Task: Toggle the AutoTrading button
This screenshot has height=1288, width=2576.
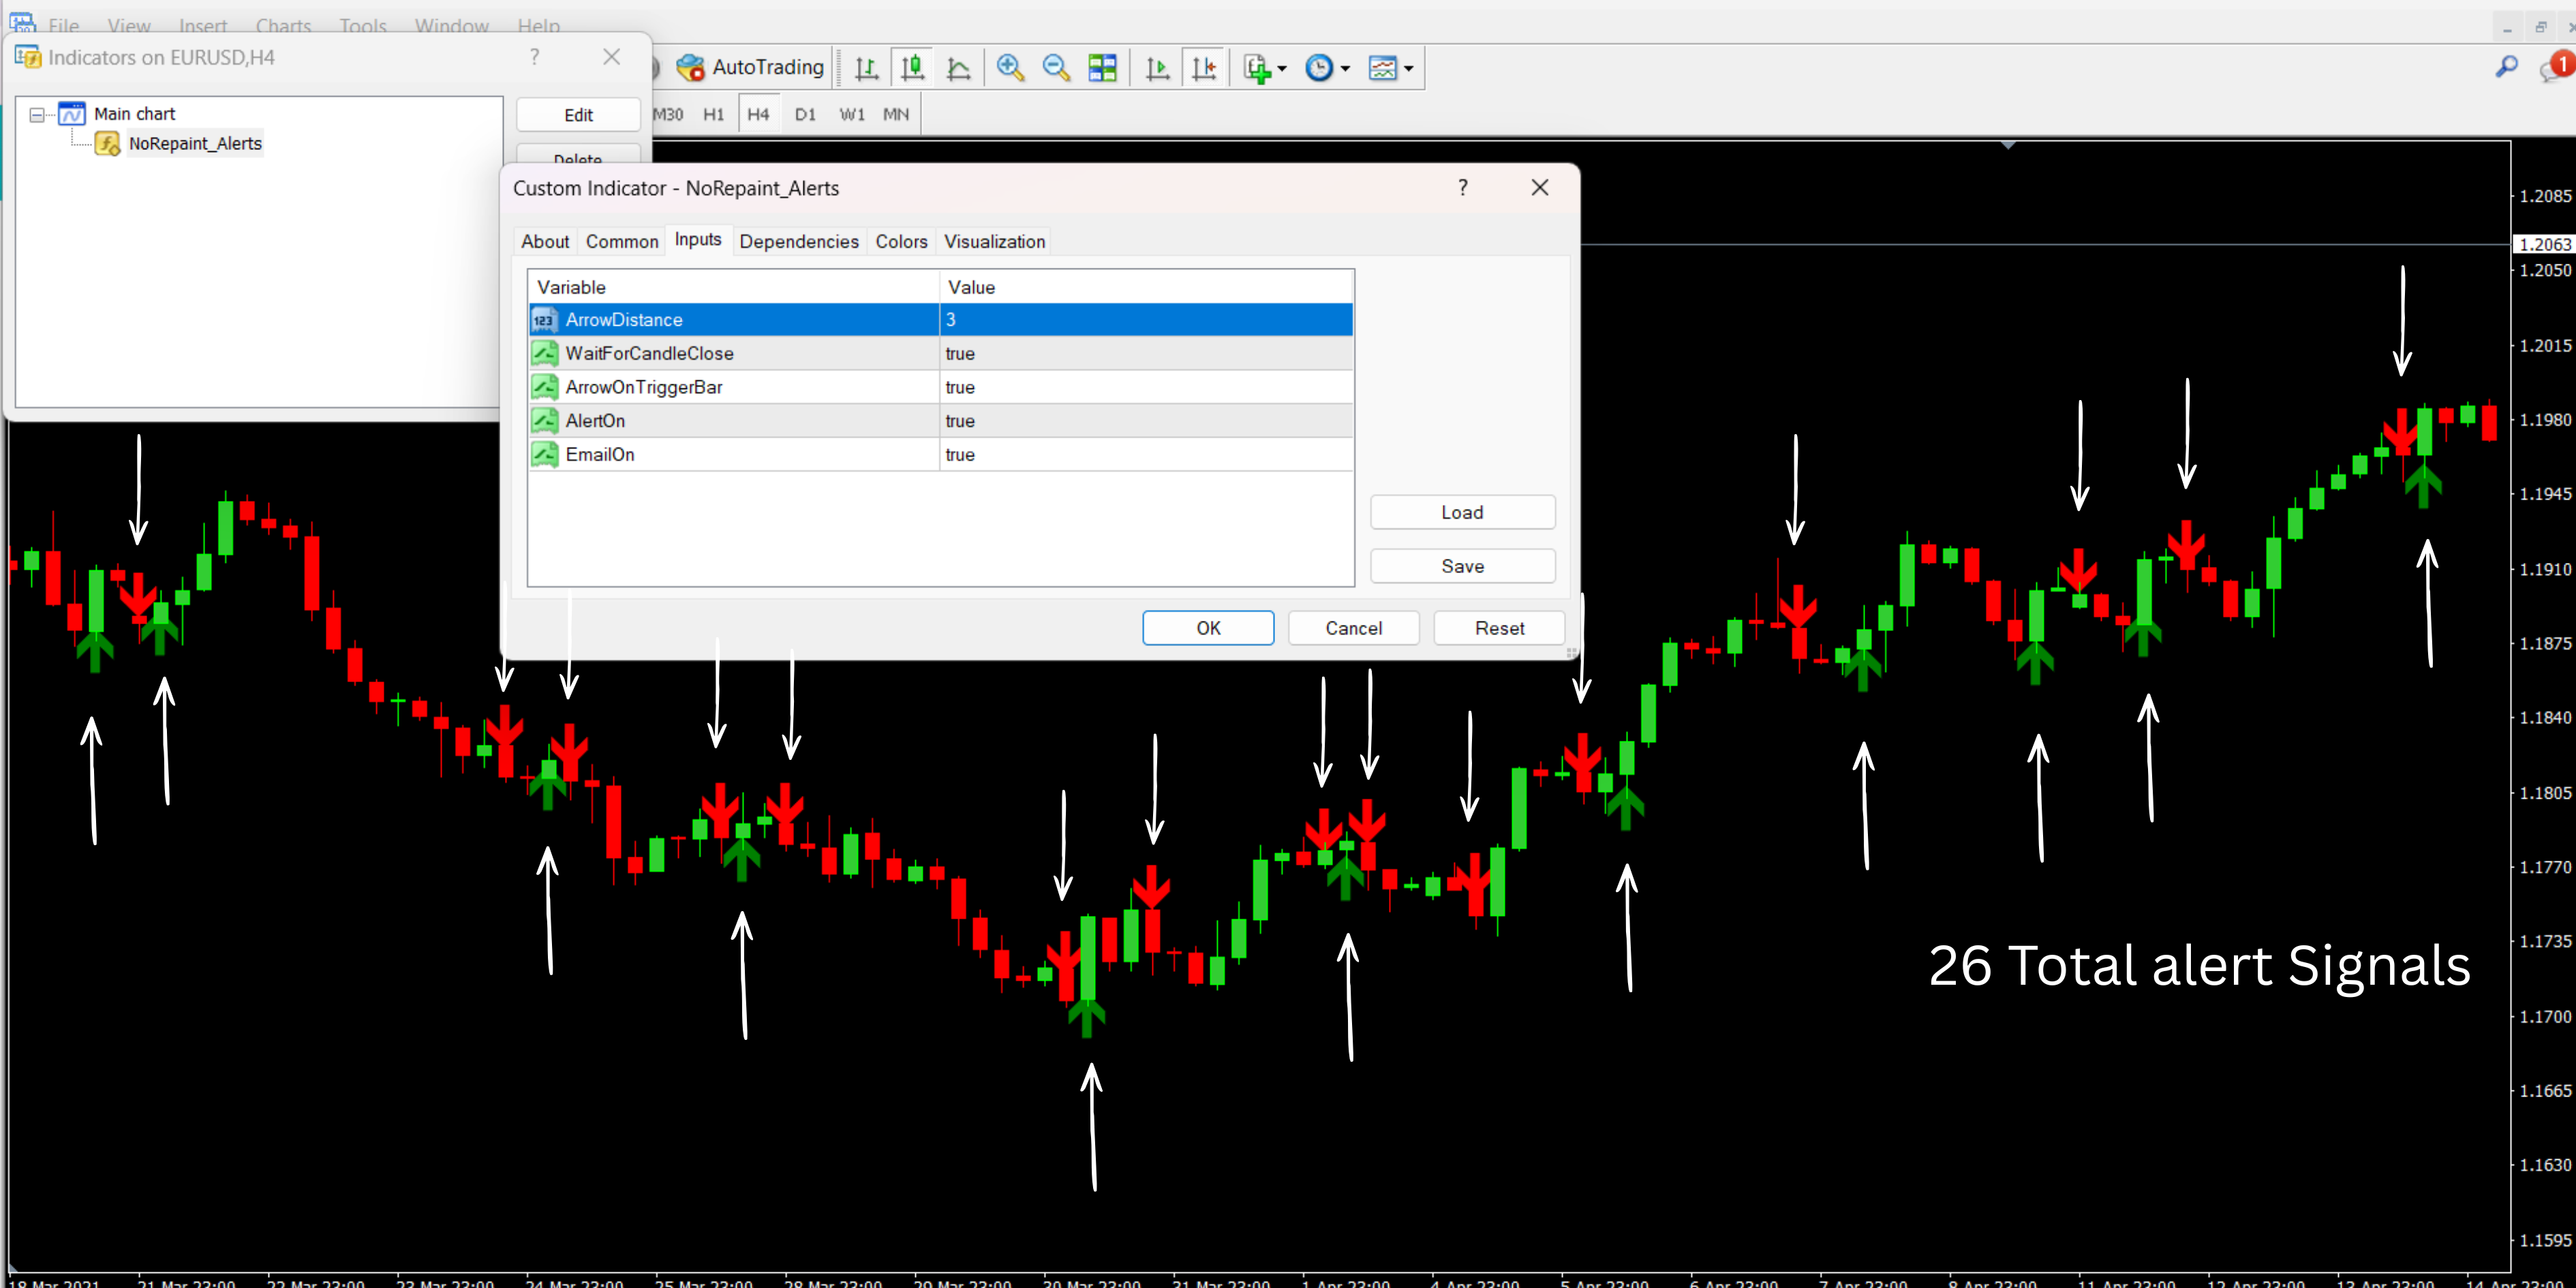Action: coord(750,67)
